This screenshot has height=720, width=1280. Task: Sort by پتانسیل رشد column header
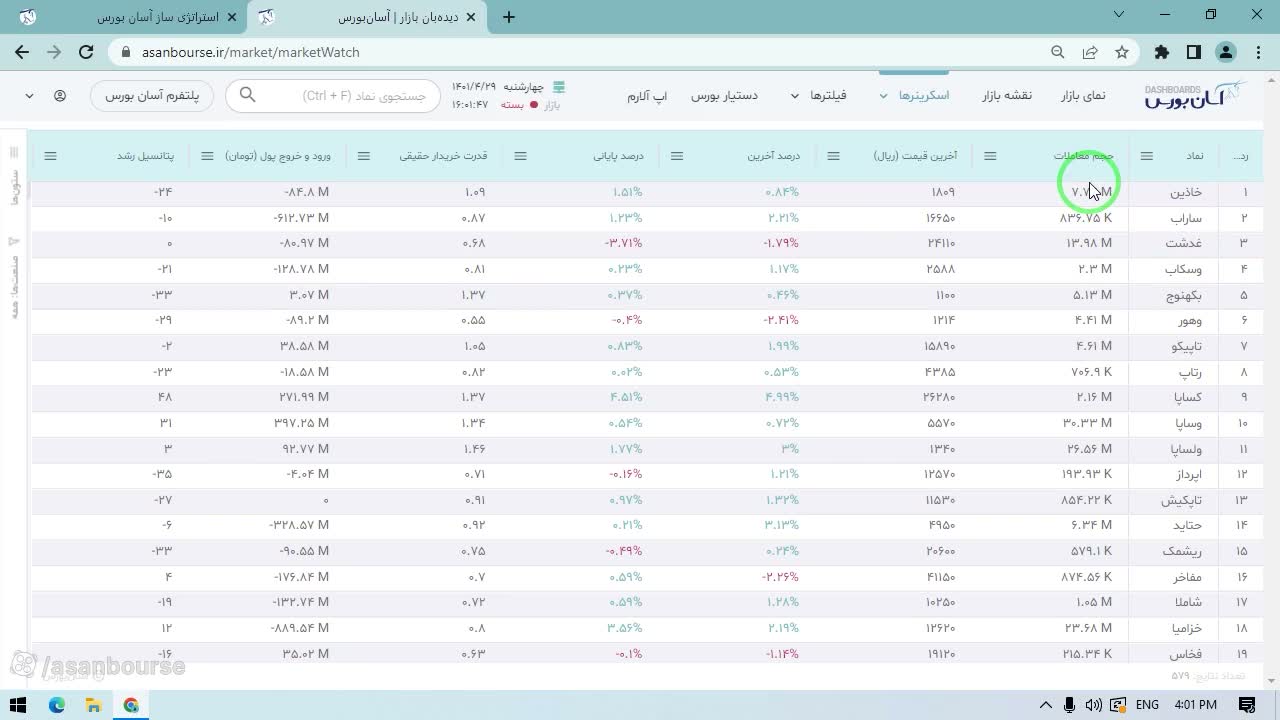(x=145, y=156)
